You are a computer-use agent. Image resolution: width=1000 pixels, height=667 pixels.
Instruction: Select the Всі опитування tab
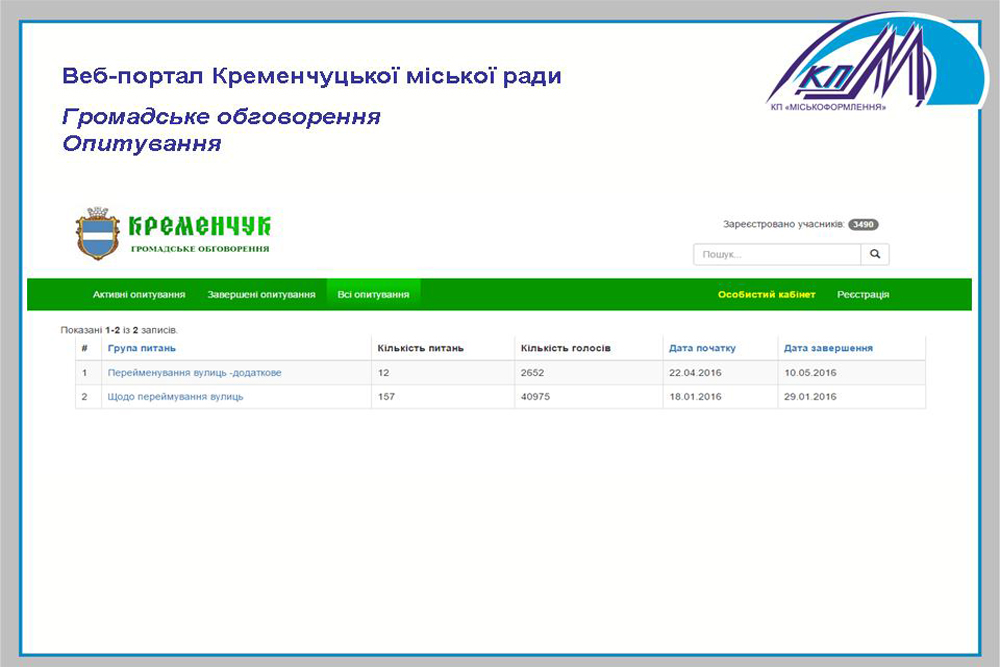tap(373, 295)
